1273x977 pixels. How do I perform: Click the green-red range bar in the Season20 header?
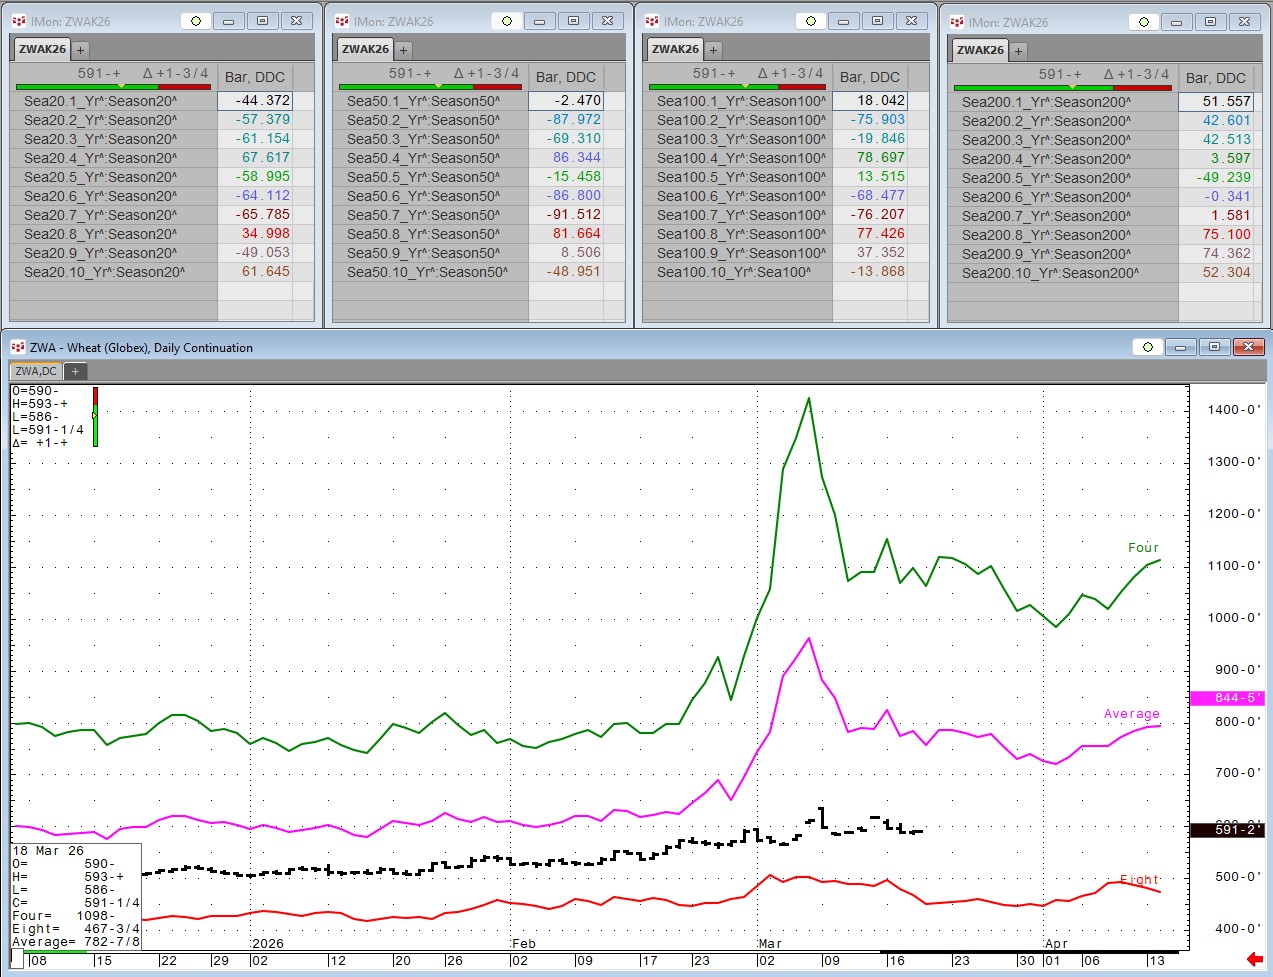click(x=113, y=87)
